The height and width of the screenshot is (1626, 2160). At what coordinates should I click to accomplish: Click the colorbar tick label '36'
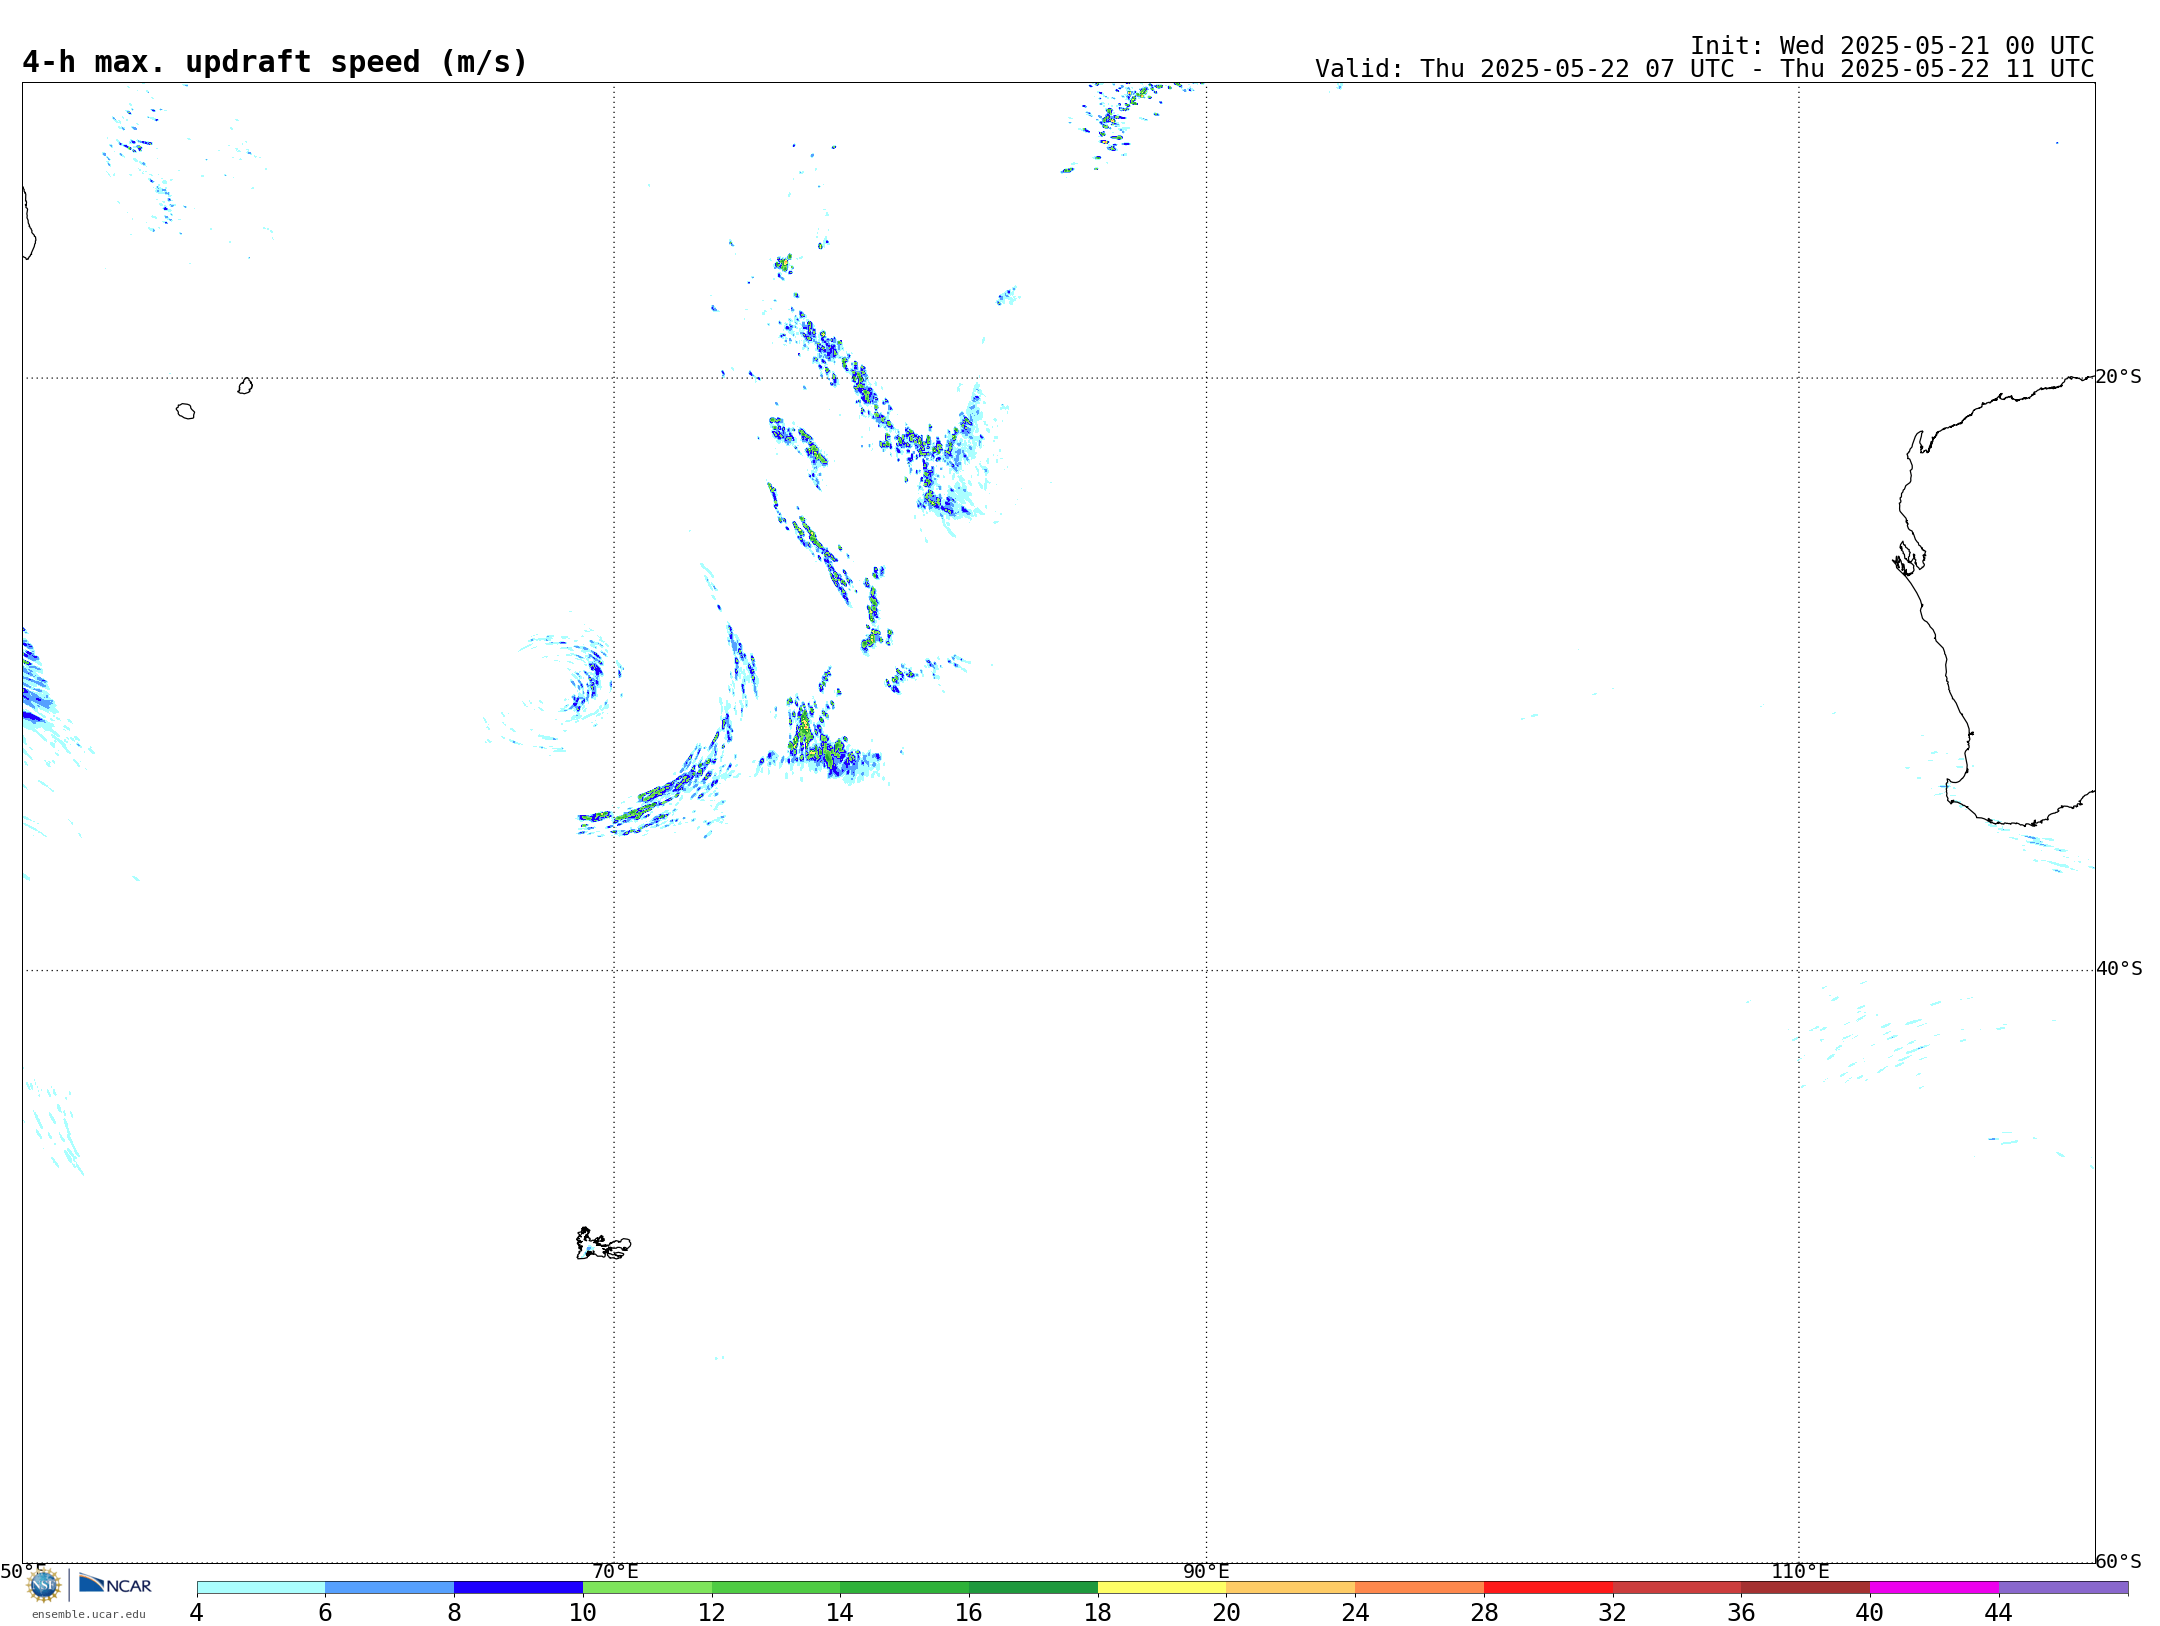pos(1741,1613)
